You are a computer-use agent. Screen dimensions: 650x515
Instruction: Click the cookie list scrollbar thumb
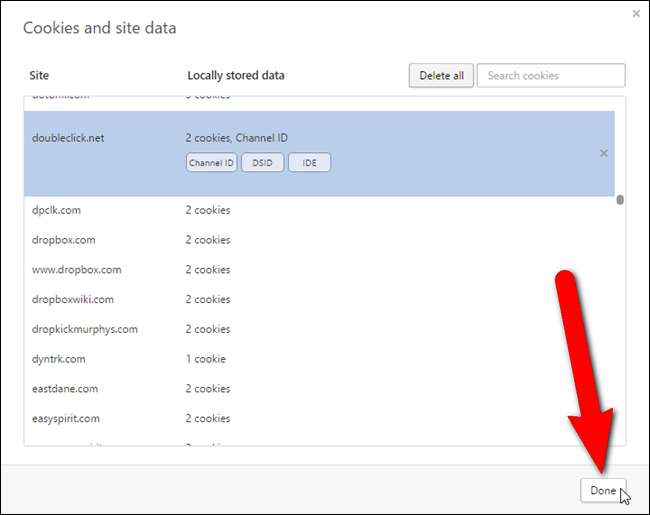click(620, 199)
